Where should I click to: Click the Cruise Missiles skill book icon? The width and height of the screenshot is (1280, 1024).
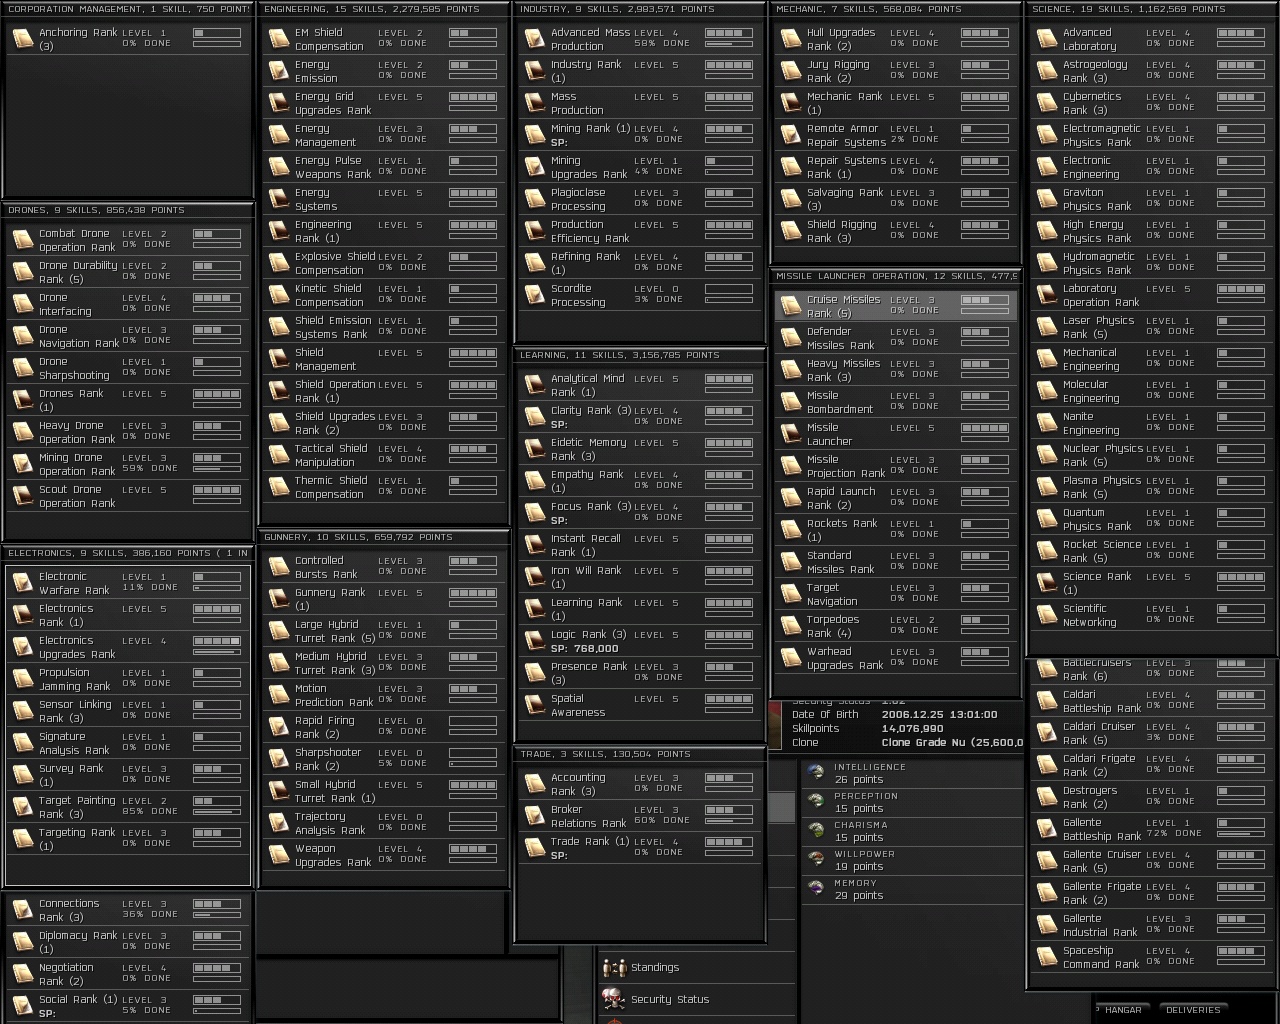pos(790,306)
